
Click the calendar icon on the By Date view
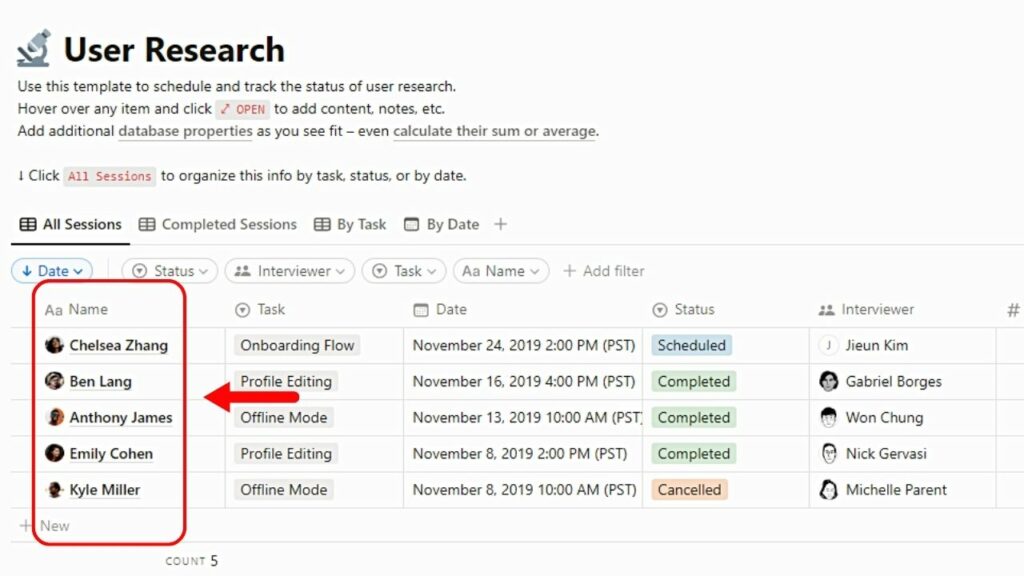[411, 224]
